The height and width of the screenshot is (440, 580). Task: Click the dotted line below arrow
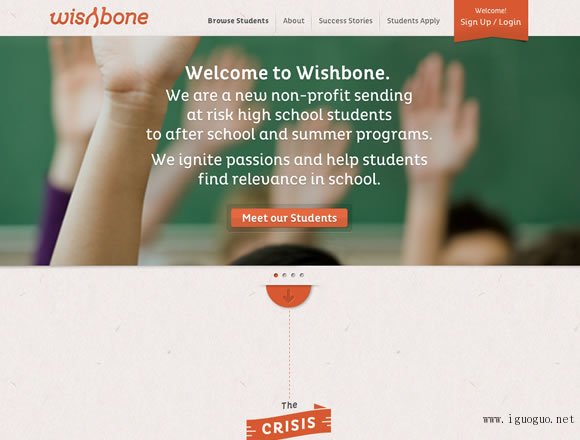(289, 354)
